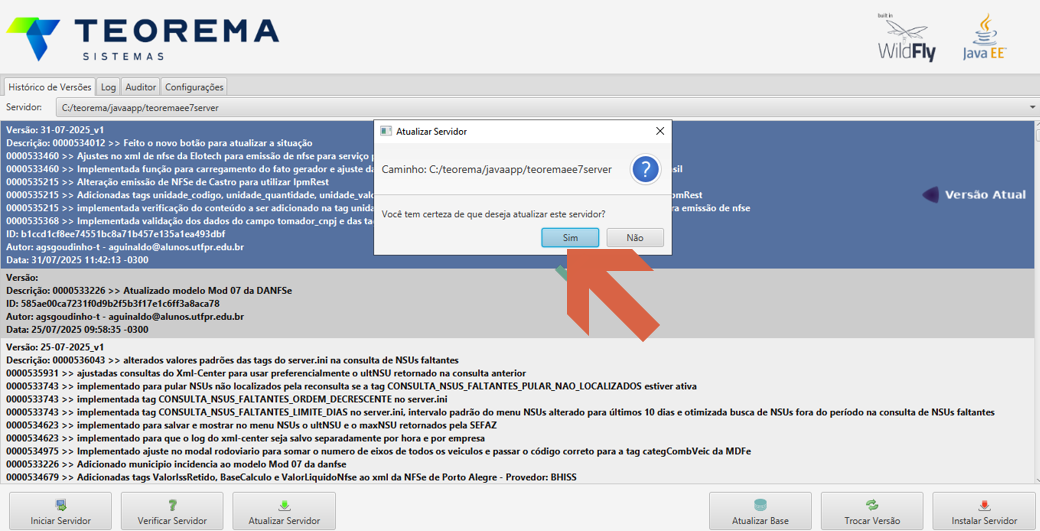Click the Verificar Servidor question mark icon
1040x531 pixels.
pos(172,505)
